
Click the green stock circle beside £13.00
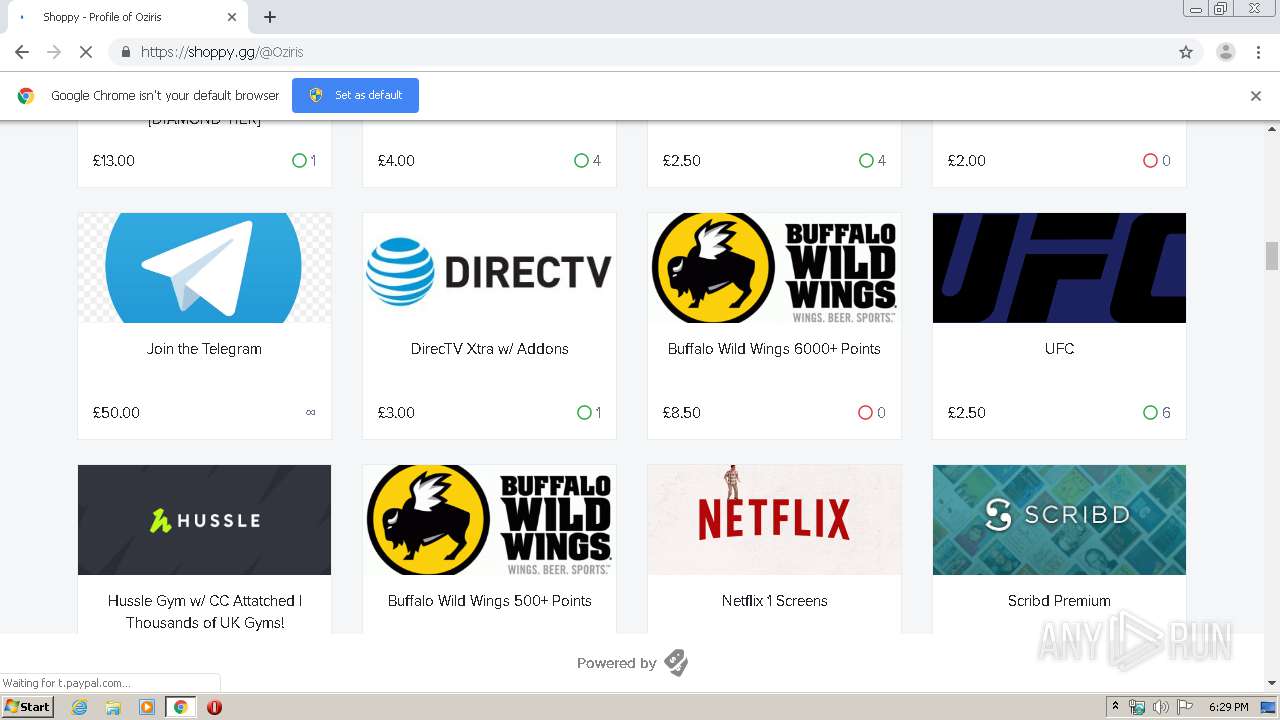pos(299,161)
